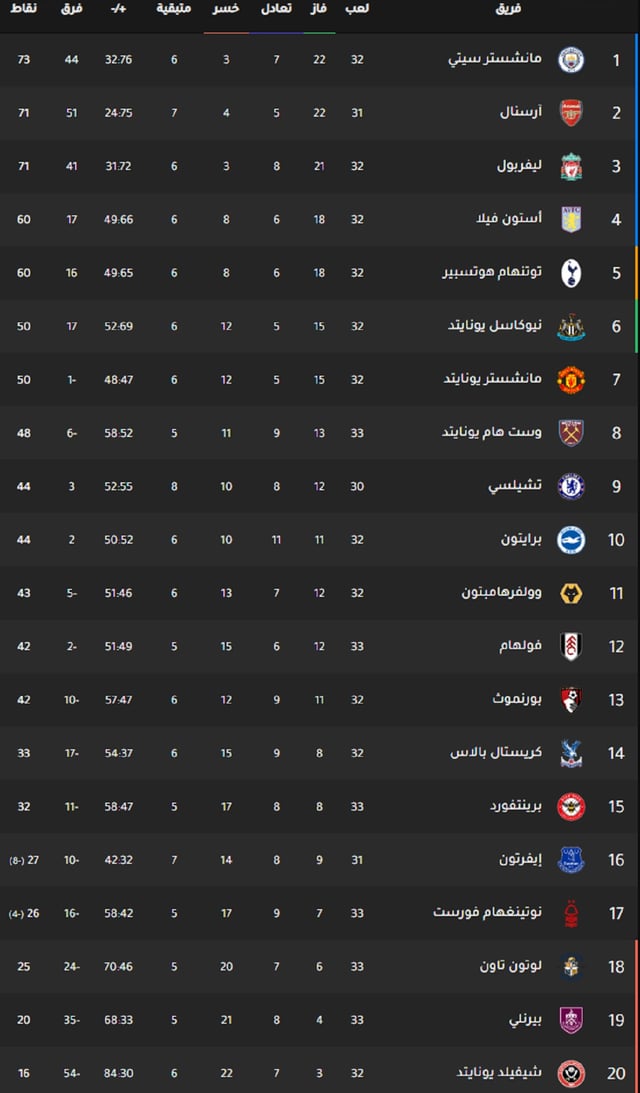Open the Wolverhampton wolf logo
The width and height of the screenshot is (640, 1093).
(x=571, y=593)
